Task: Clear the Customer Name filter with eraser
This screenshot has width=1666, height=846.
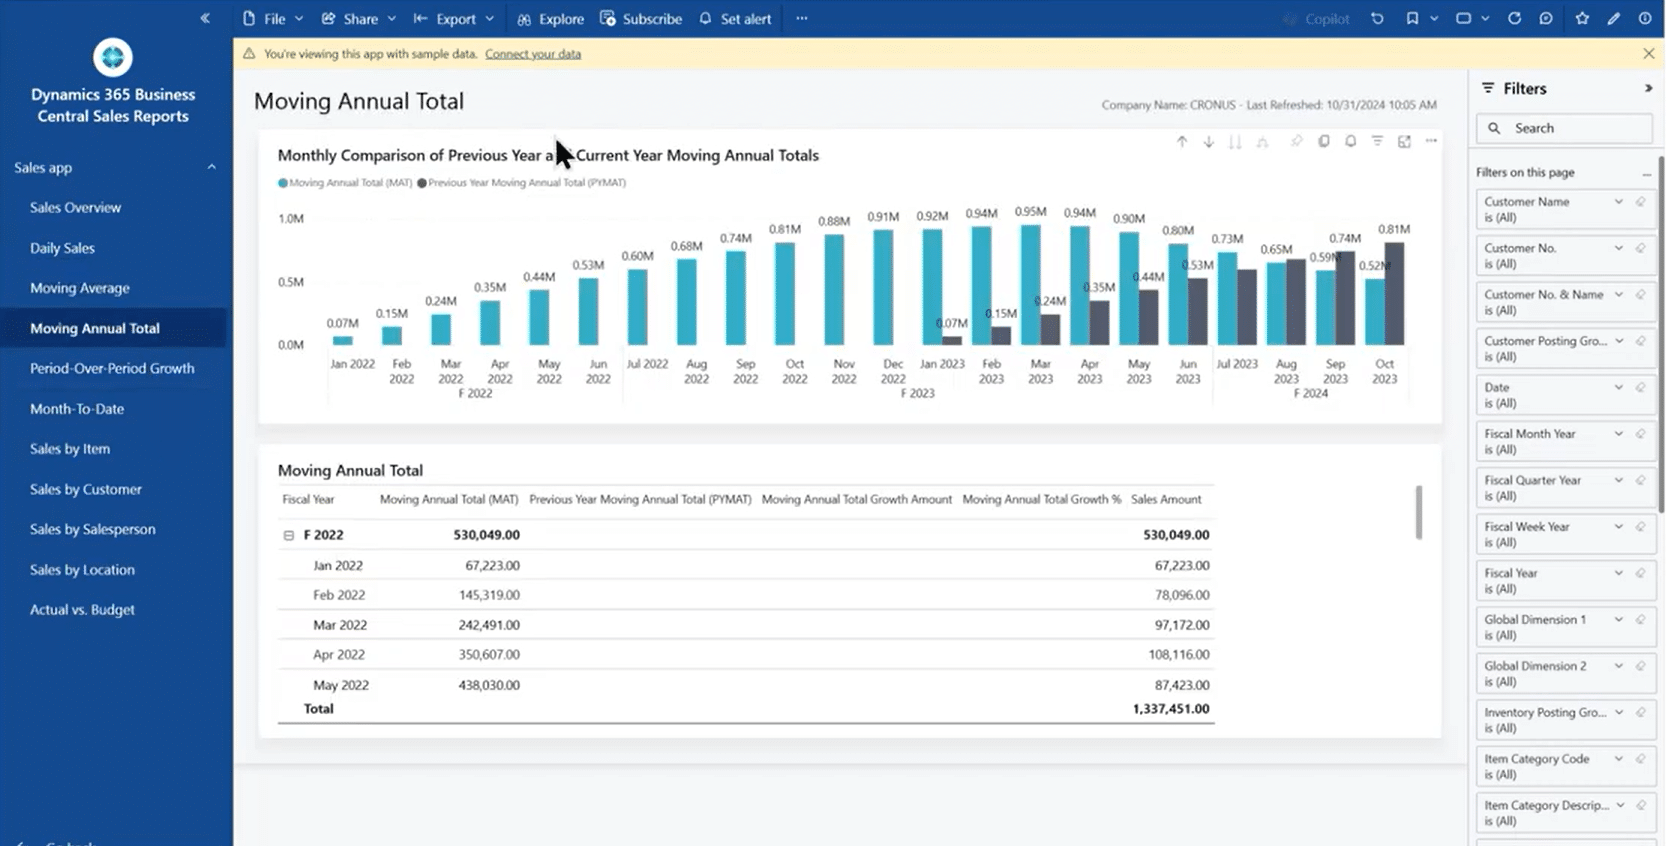Action: [1641, 202]
